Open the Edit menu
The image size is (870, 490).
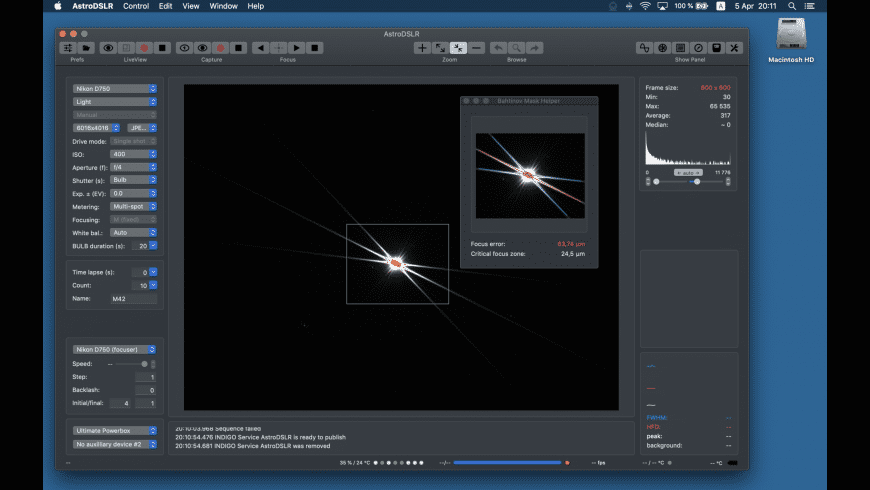point(165,6)
